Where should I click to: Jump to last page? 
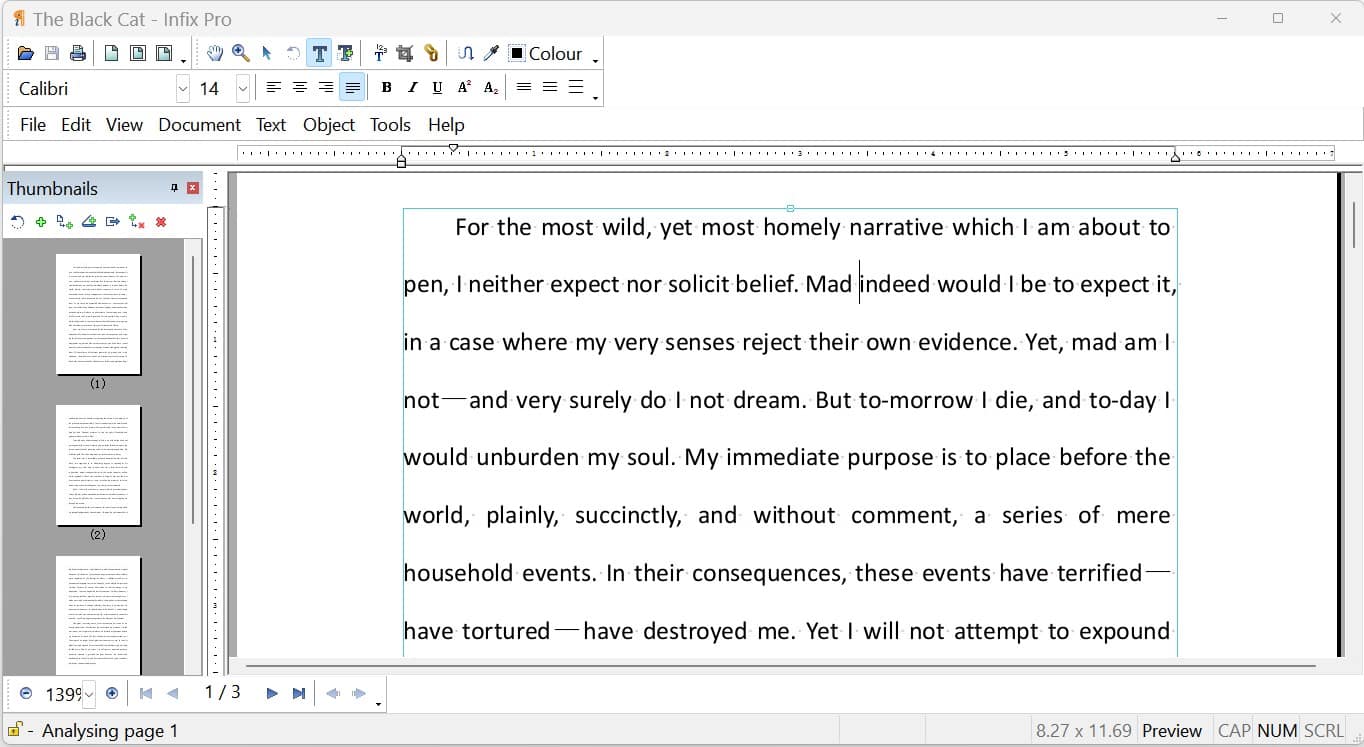click(x=298, y=693)
